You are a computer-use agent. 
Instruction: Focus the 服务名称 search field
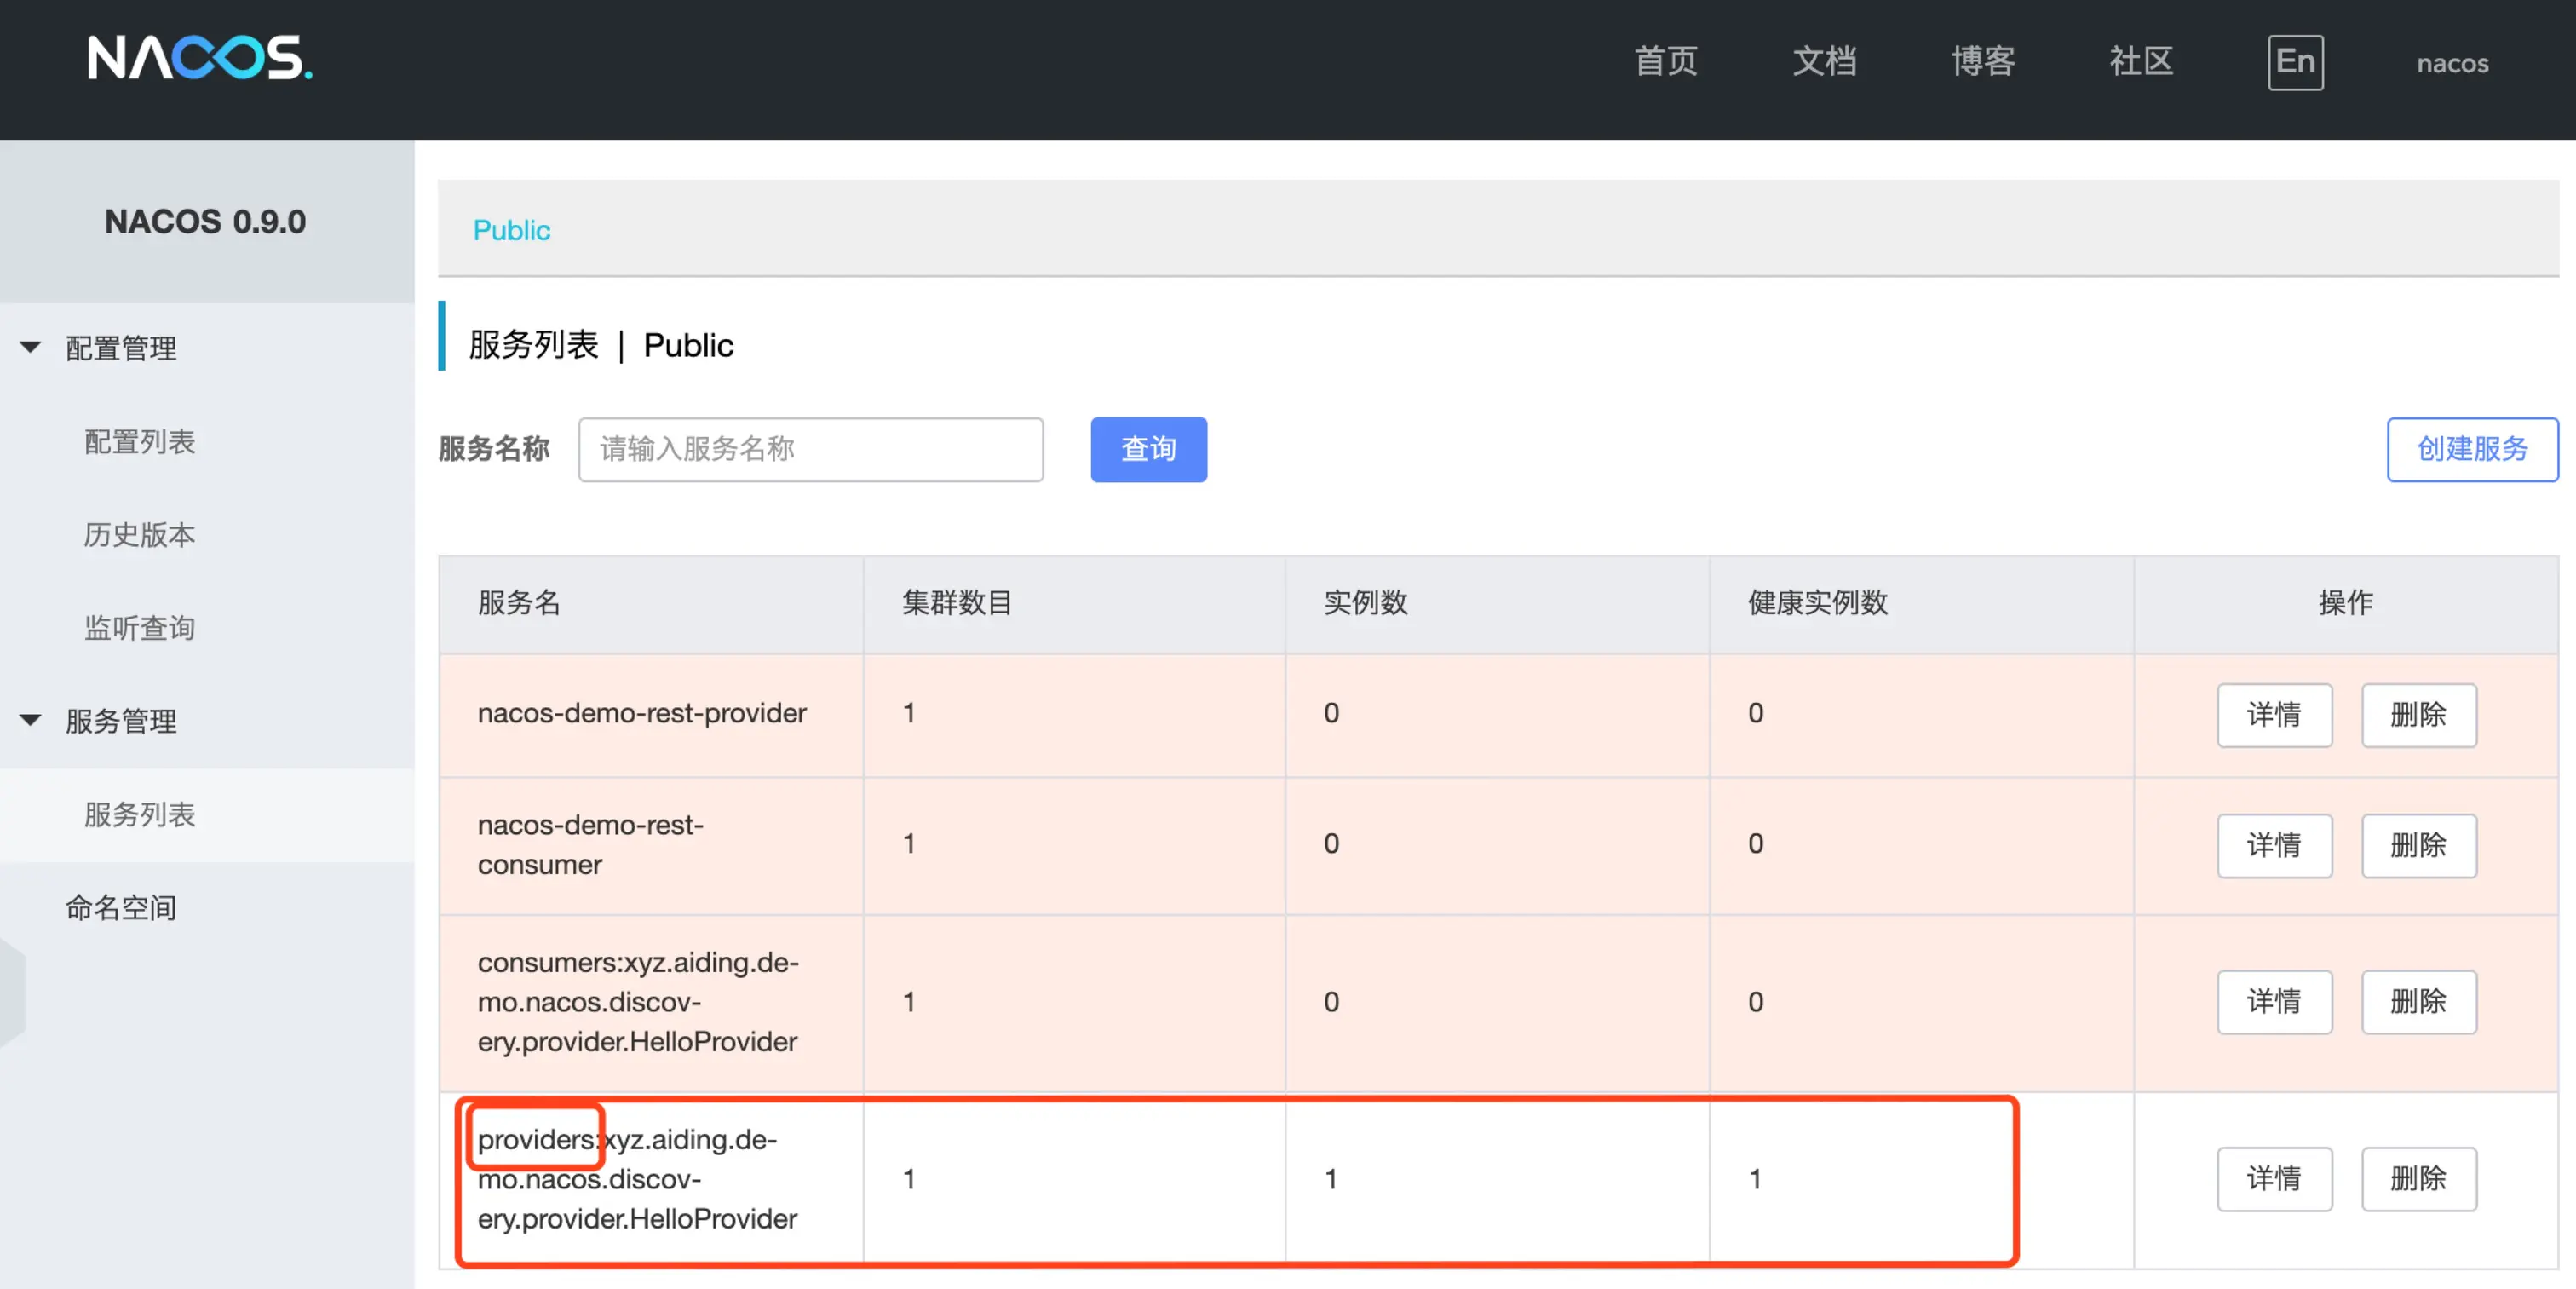[x=810, y=449]
